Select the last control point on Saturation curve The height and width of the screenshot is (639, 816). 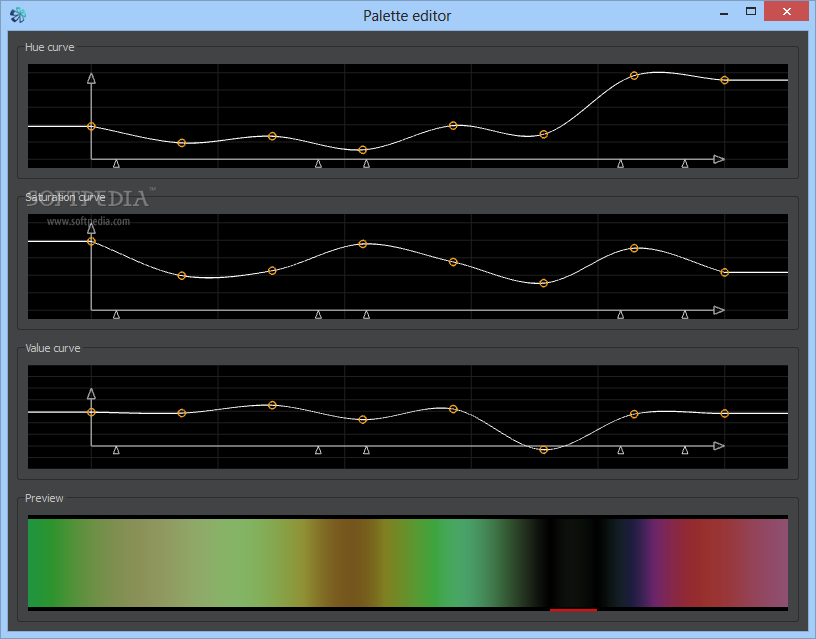[724, 272]
